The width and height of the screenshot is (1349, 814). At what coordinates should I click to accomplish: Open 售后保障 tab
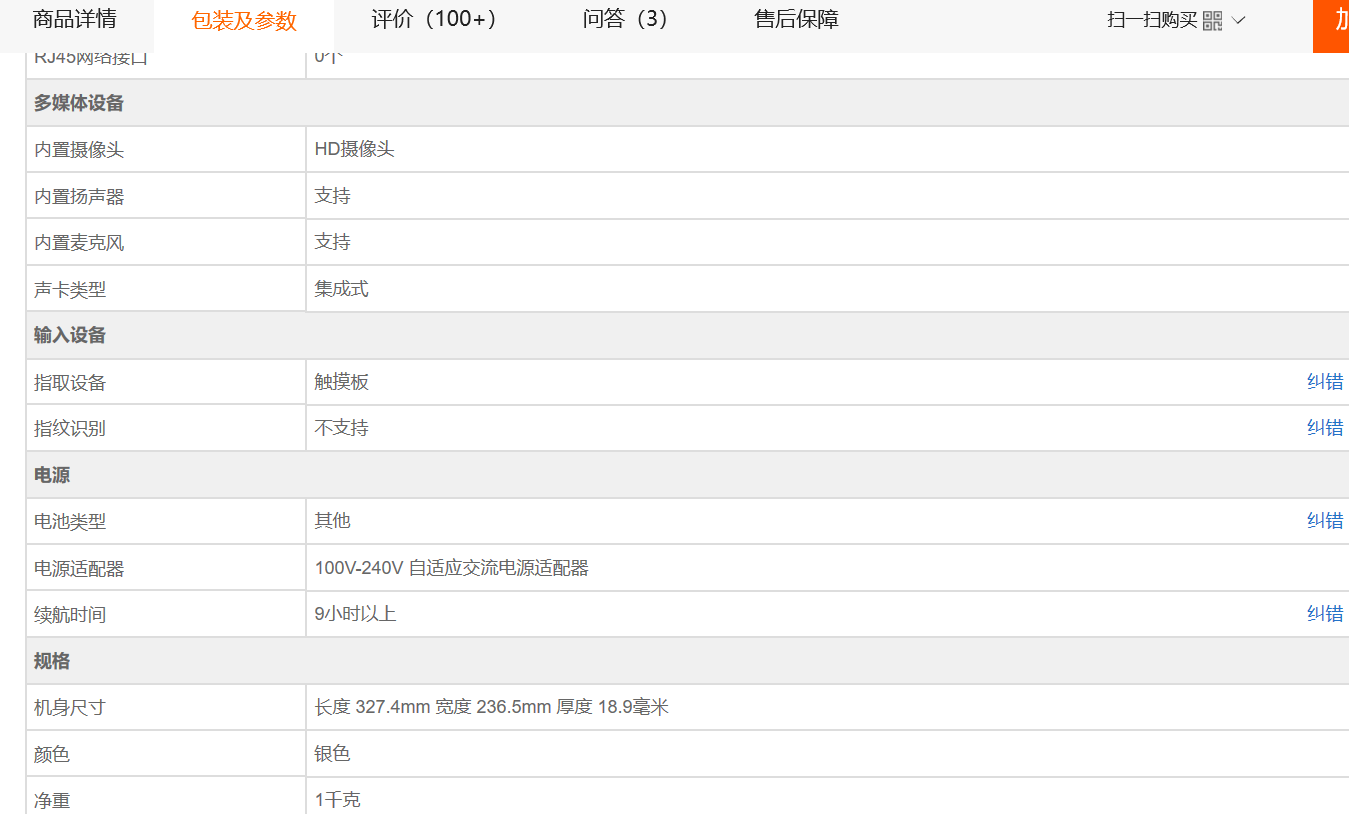[x=796, y=19]
